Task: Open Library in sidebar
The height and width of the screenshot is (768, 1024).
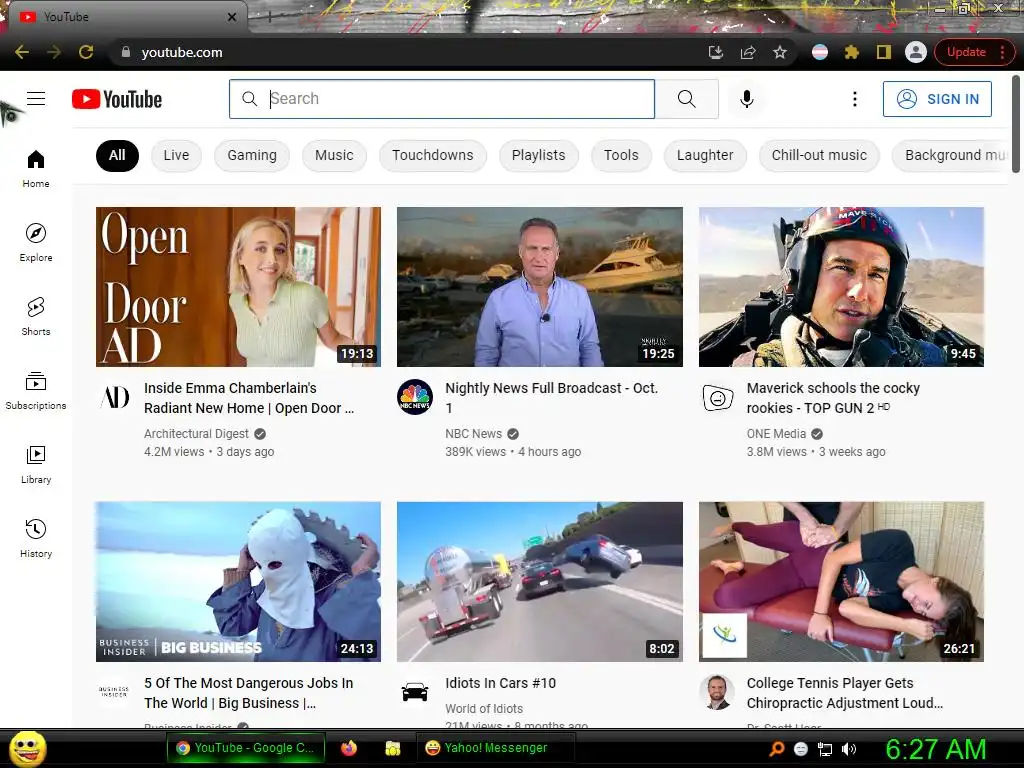Action: click(36, 464)
